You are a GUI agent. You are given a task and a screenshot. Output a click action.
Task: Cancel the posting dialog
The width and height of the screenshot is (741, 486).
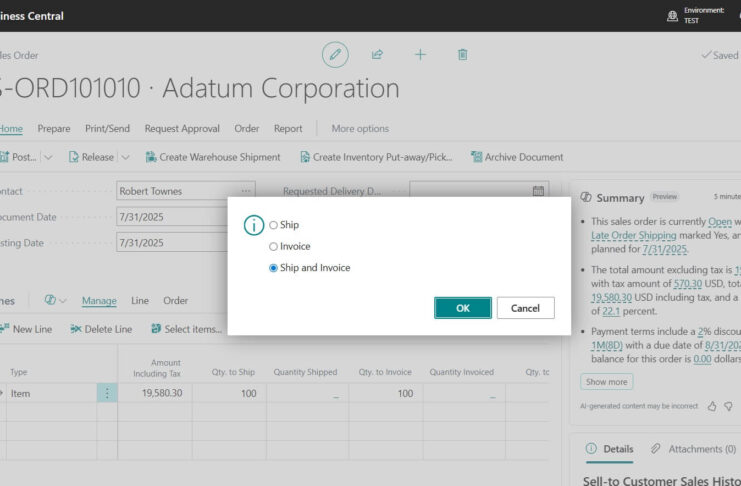click(526, 308)
